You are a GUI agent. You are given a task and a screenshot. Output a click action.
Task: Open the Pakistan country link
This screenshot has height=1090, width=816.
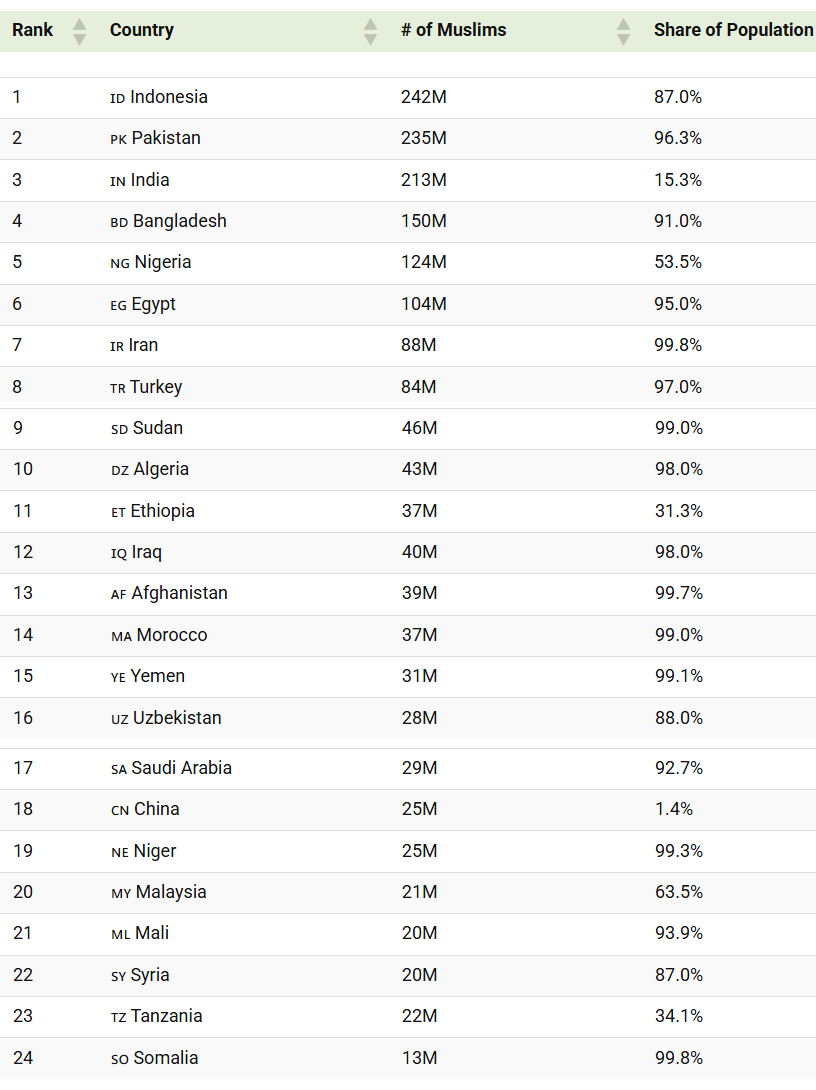coord(166,138)
